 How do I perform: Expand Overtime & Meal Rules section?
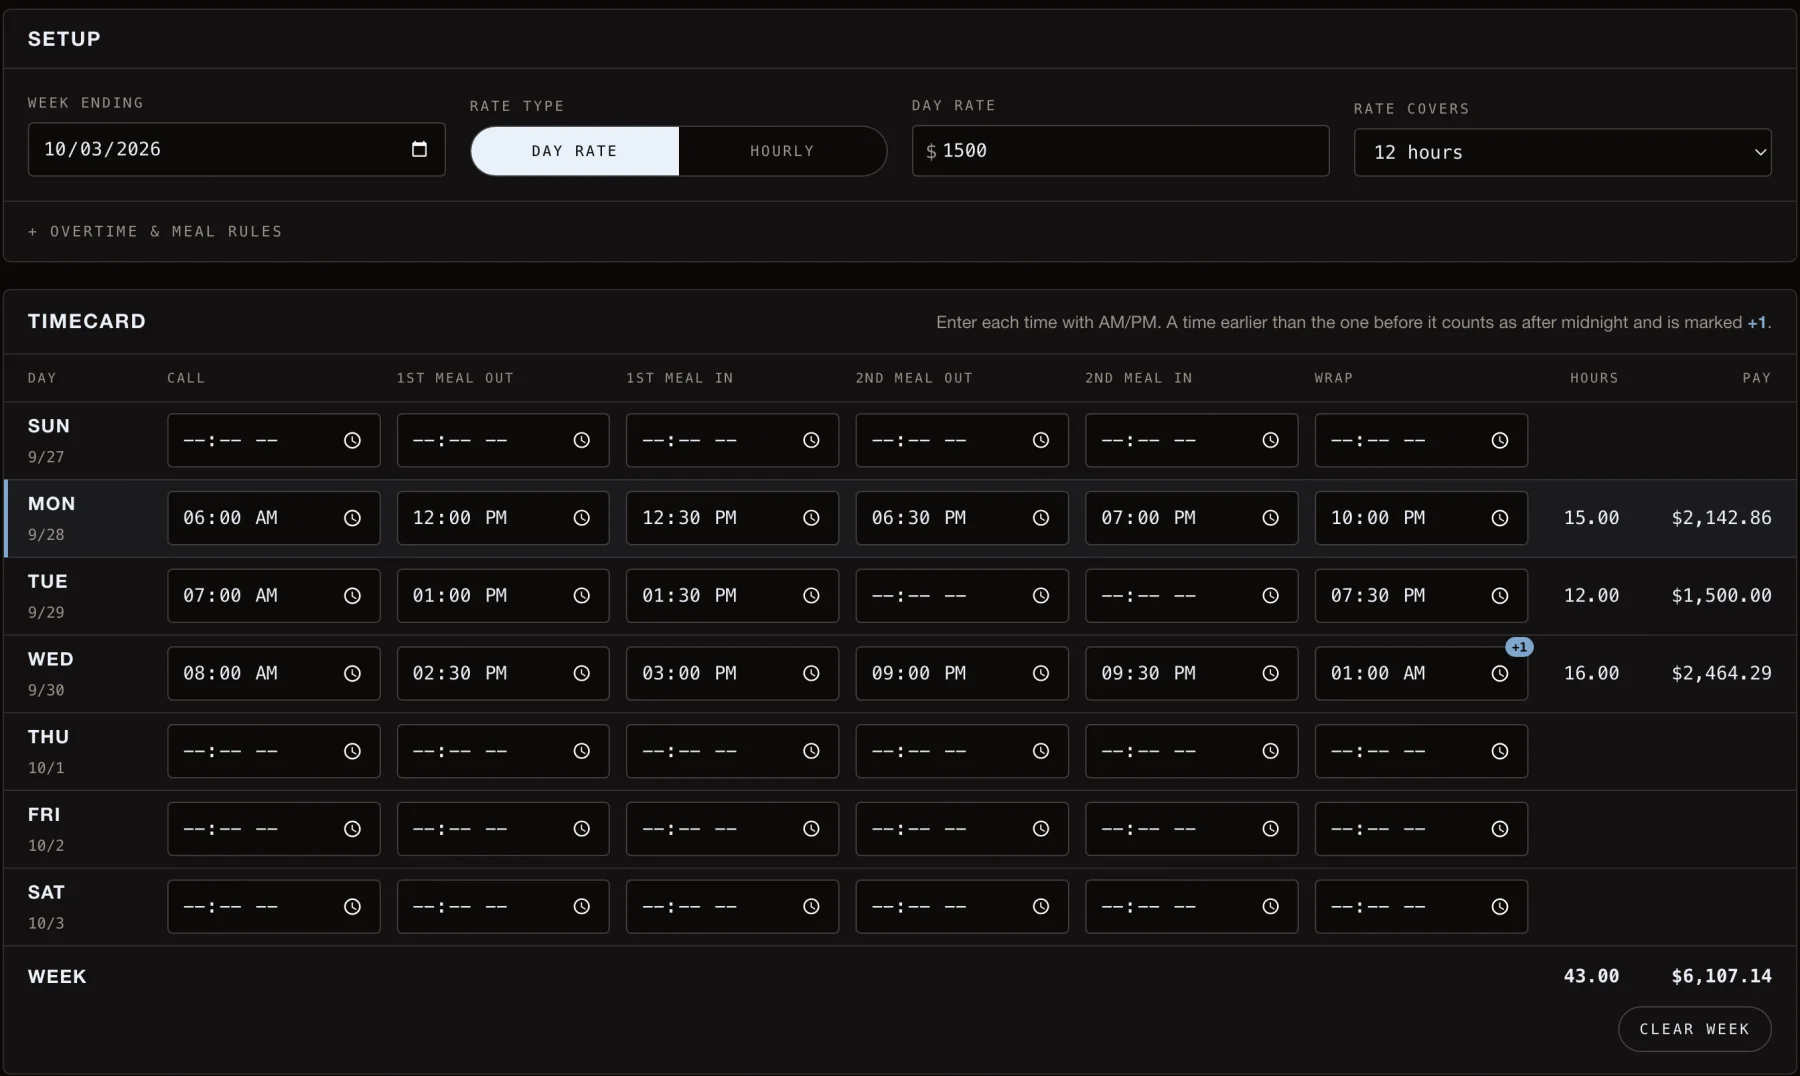[155, 231]
